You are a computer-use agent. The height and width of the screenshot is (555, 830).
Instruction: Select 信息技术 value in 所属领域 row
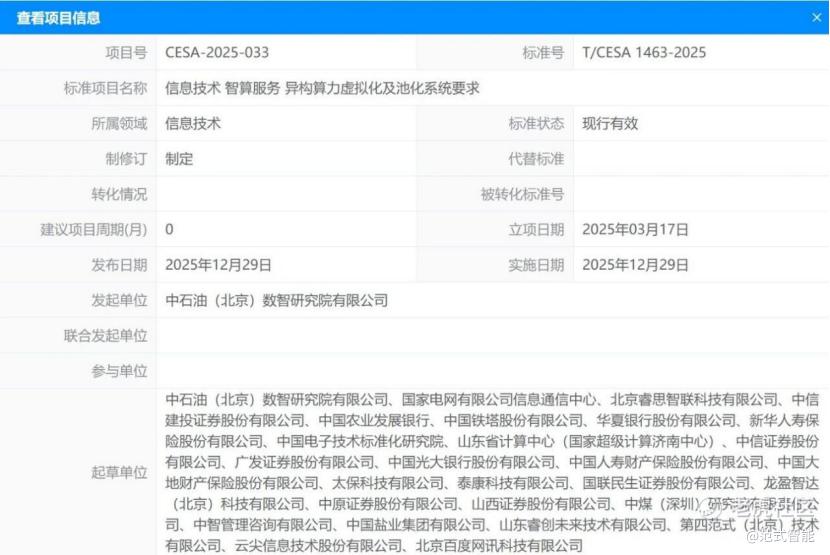click(193, 123)
